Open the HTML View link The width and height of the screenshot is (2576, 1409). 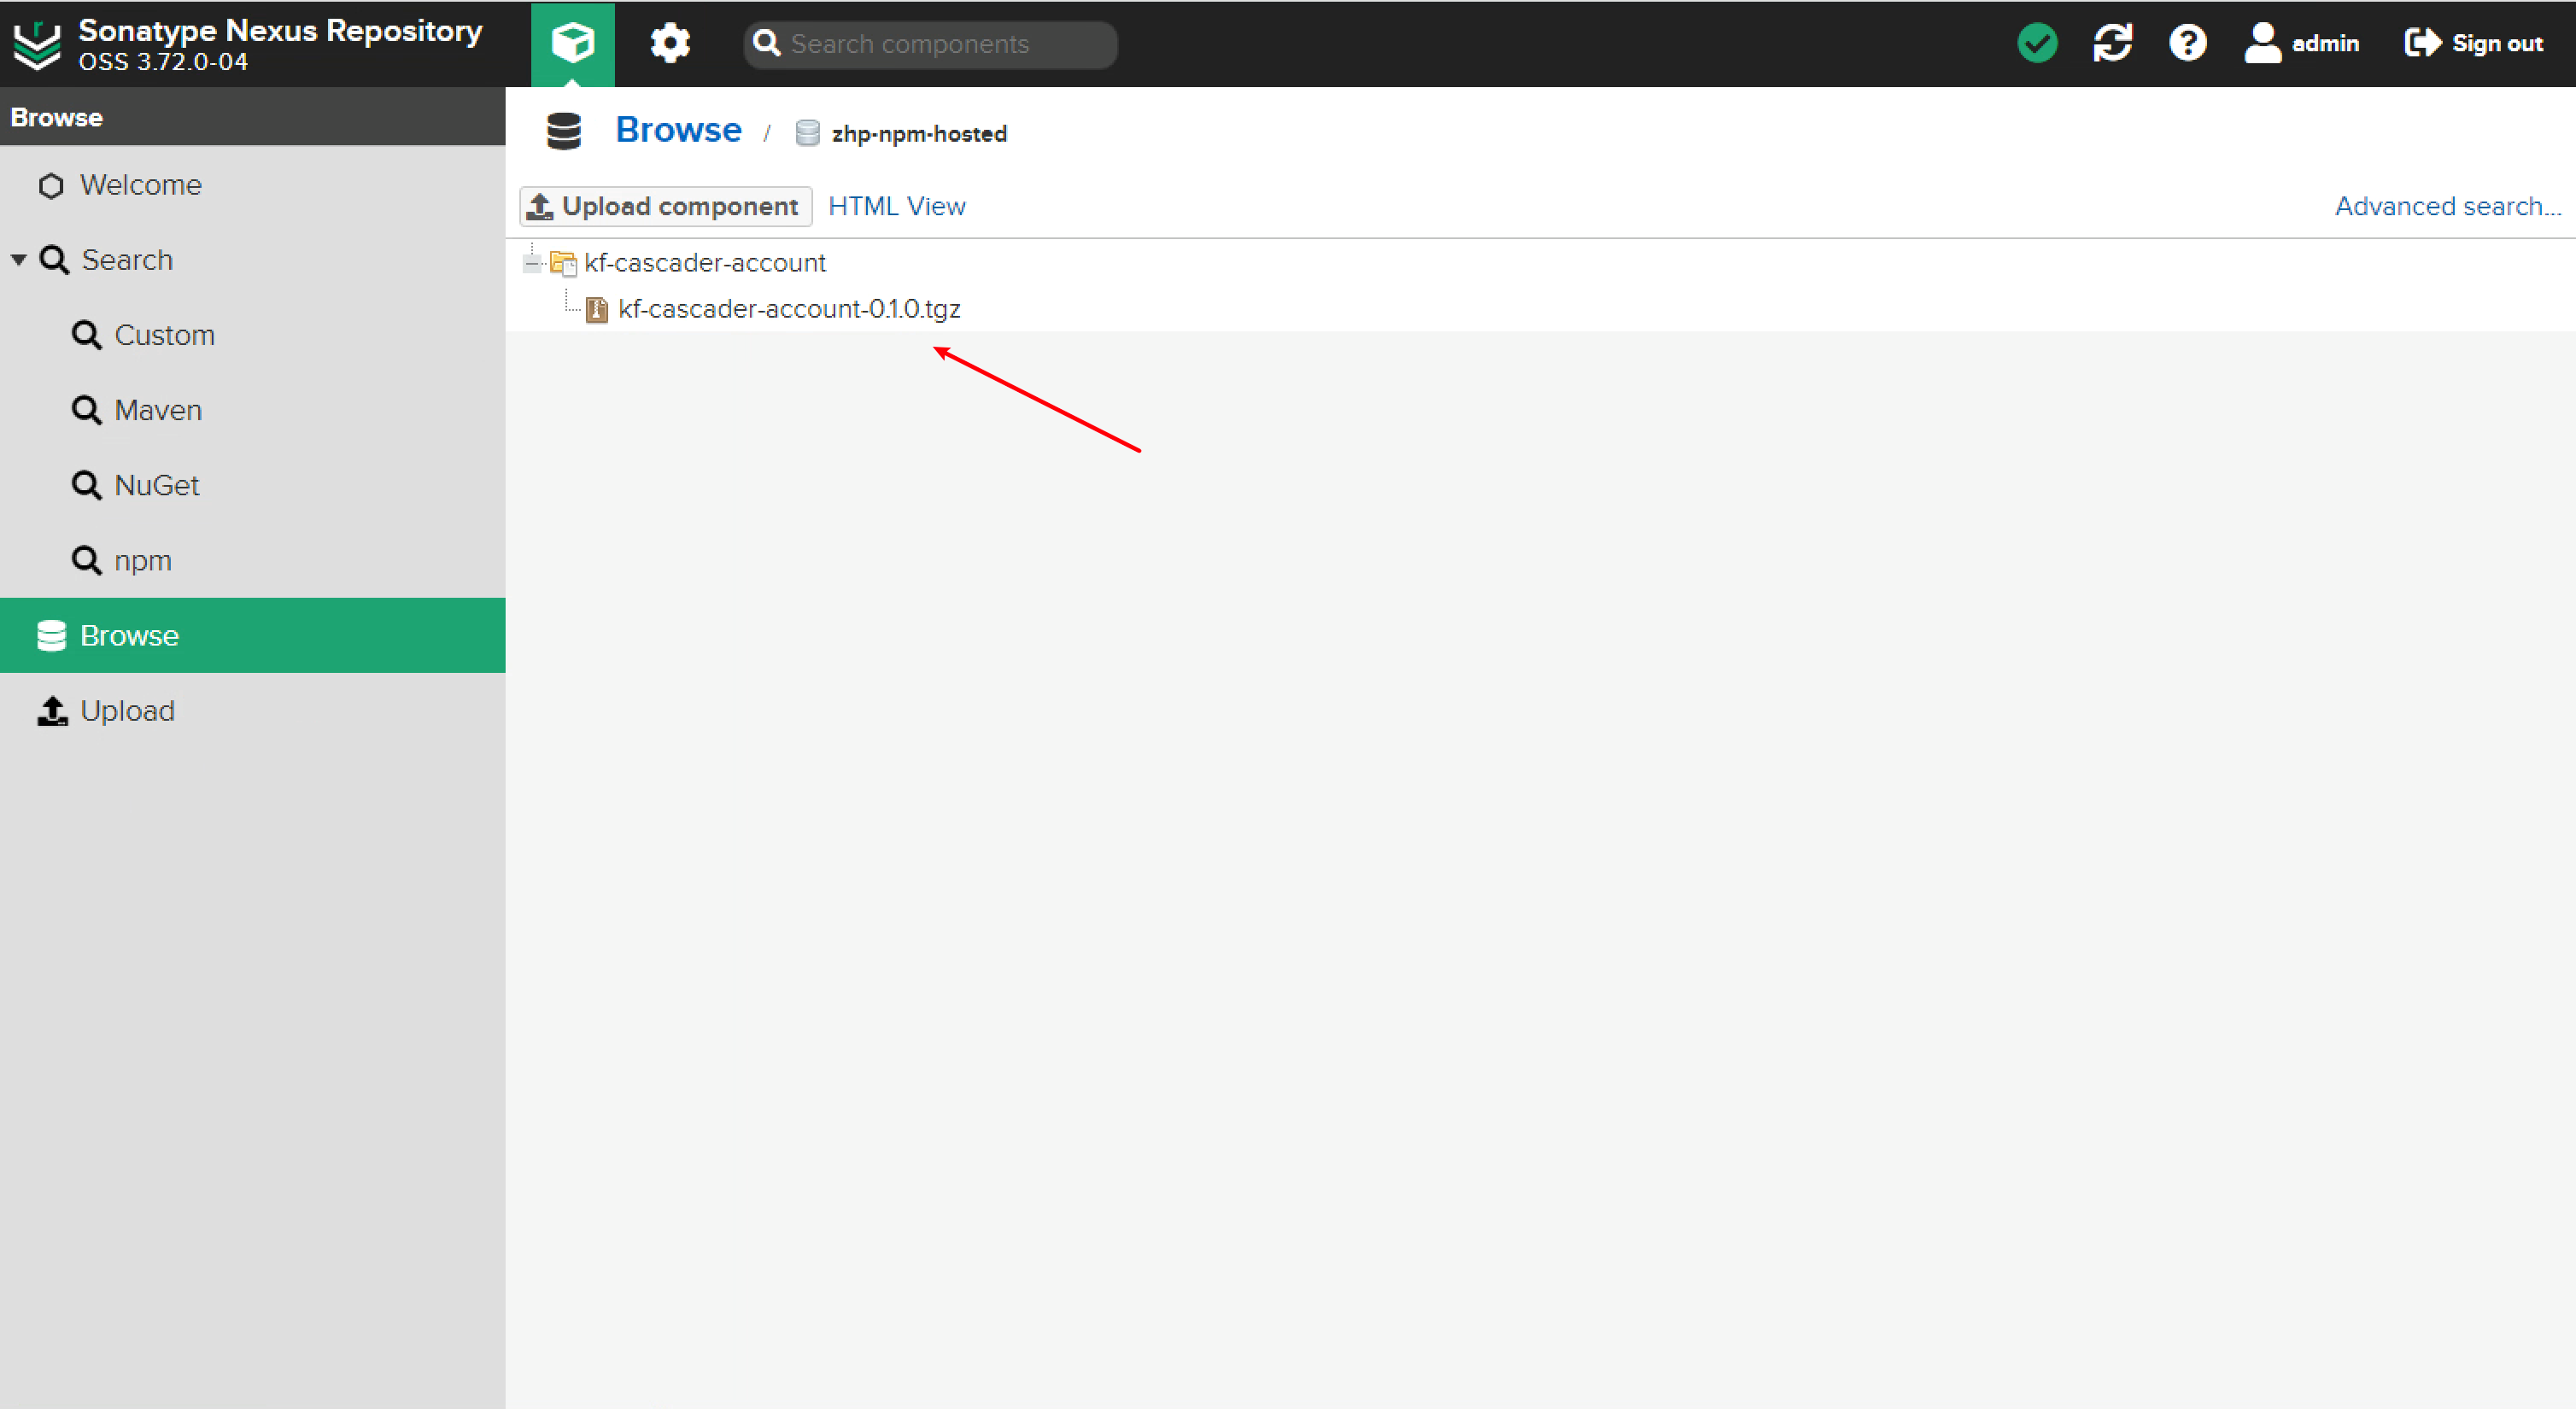click(896, 206)
